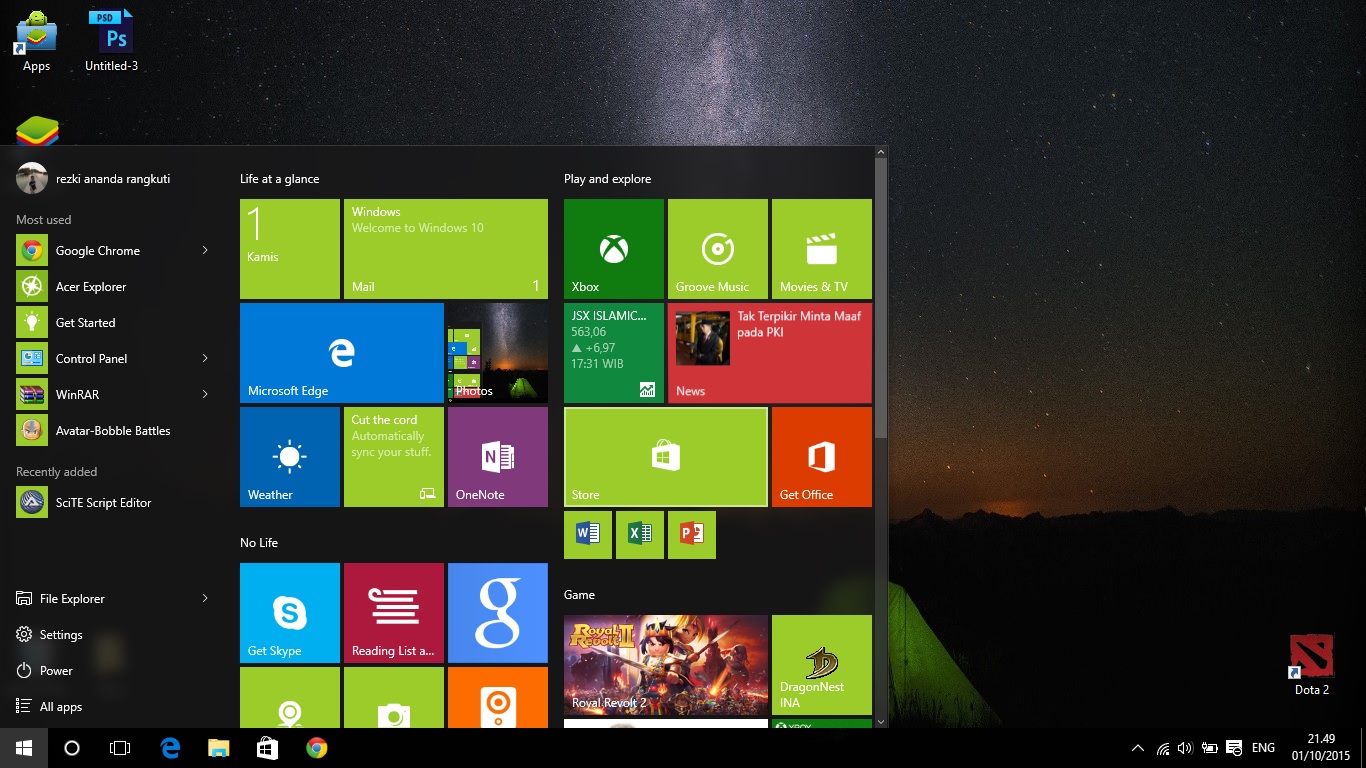Open the Microsoft Edge tile
The image size is (1366, 768).
pyautogui.click(x=341, y=352)
